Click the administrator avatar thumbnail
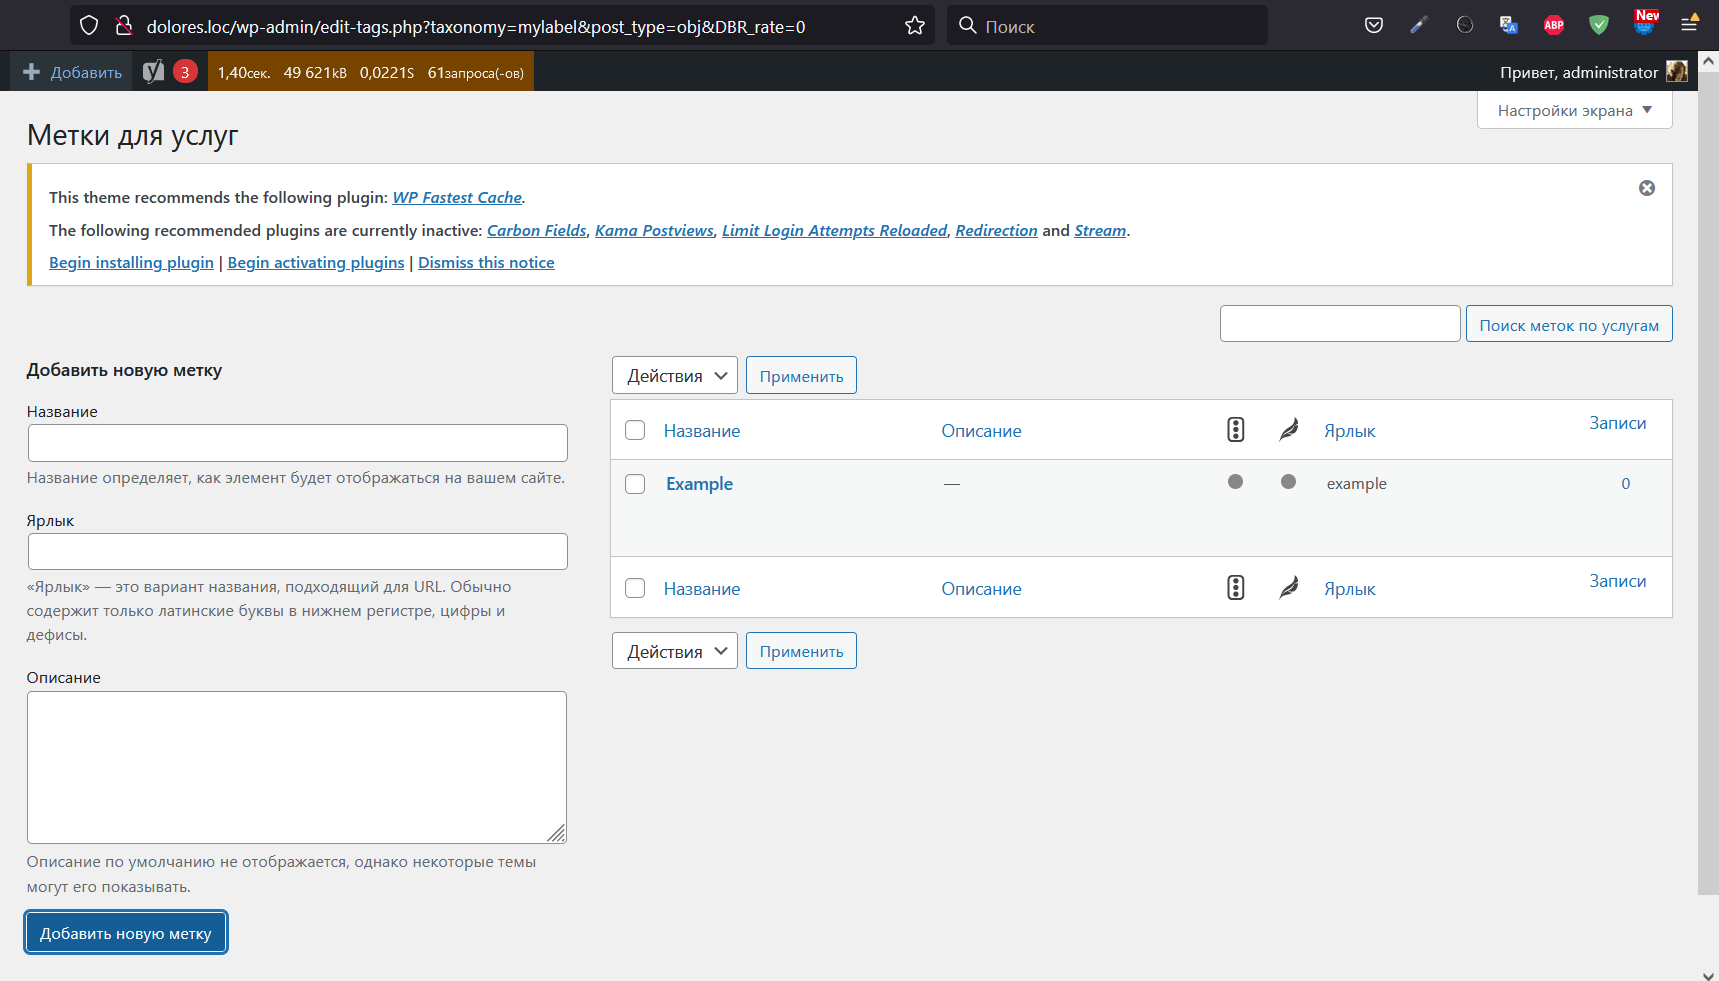 click(x=1677, y=71)
